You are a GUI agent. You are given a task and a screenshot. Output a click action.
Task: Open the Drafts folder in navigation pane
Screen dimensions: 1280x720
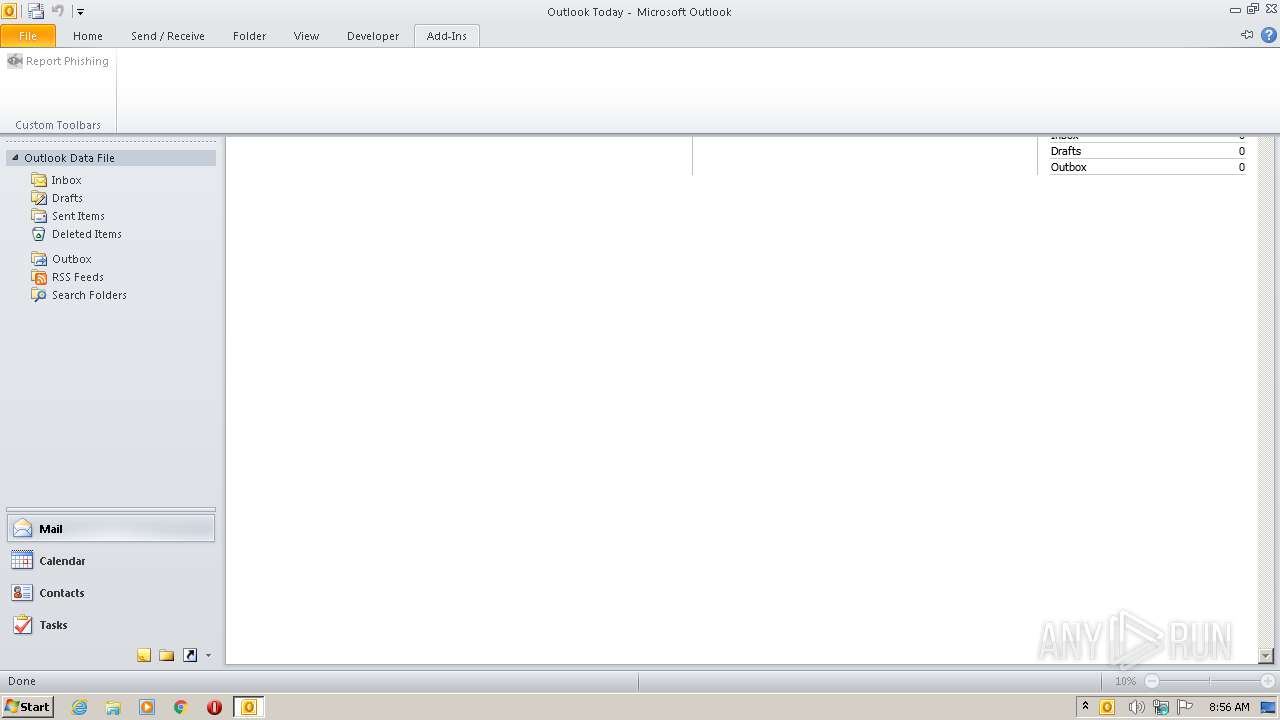point(68,198)
